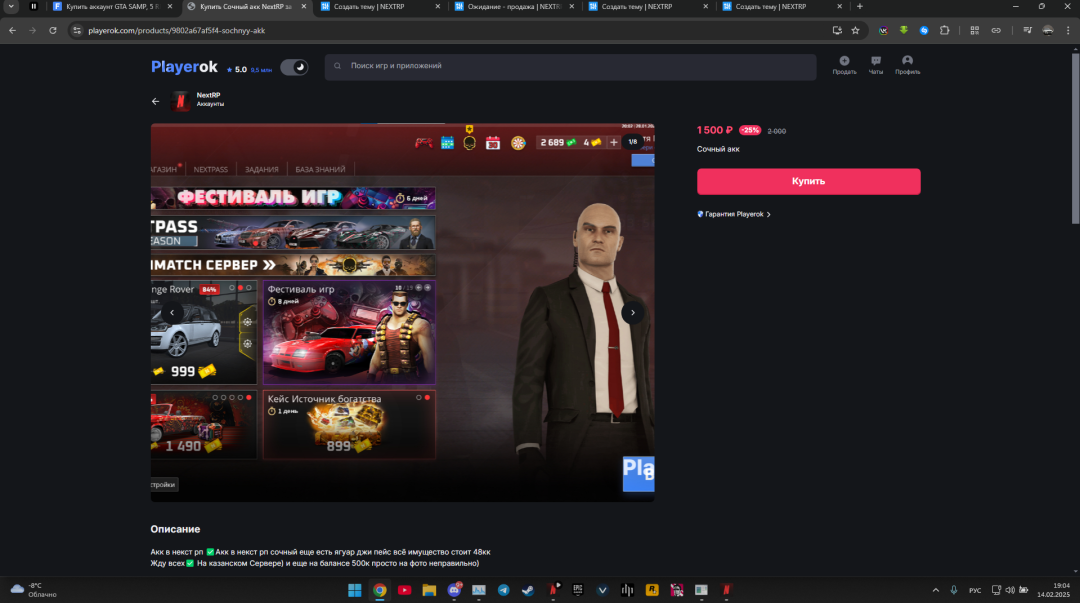Open the Чаты (Chats) icon
This screenshot has width=1080, height=603.
tap(876, 65)
